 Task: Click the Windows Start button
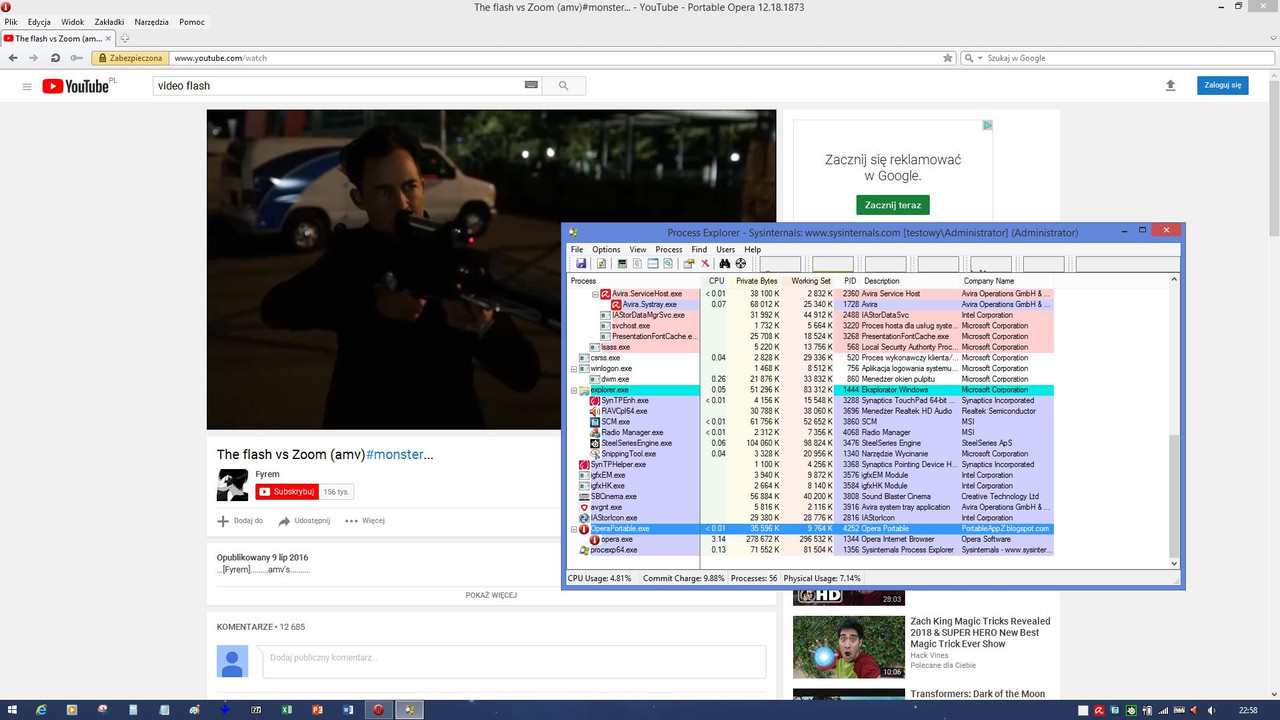pos(12,710)
